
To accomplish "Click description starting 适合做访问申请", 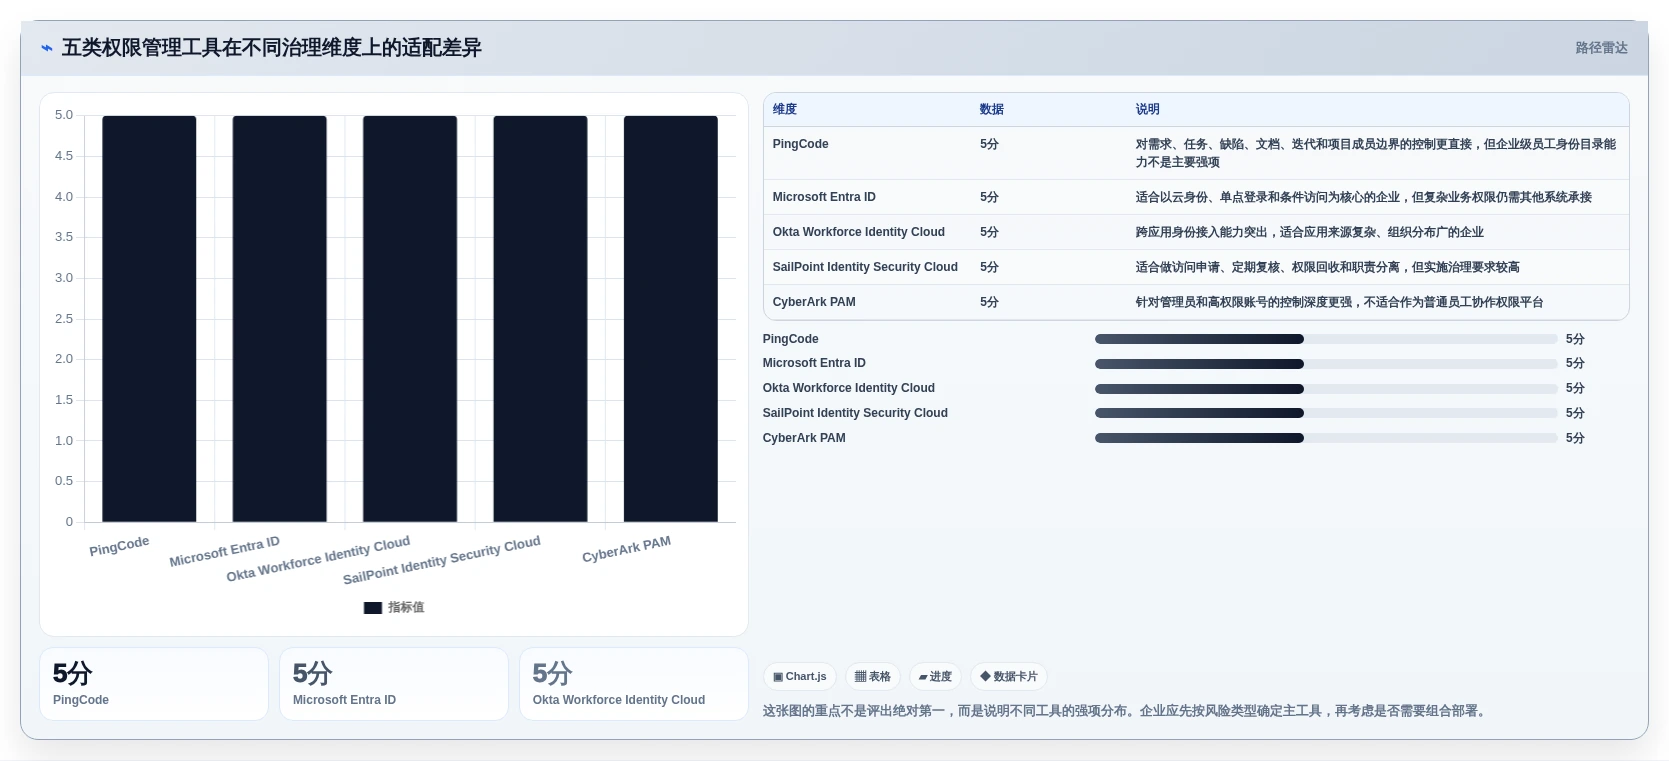I will click(1327, 267).
